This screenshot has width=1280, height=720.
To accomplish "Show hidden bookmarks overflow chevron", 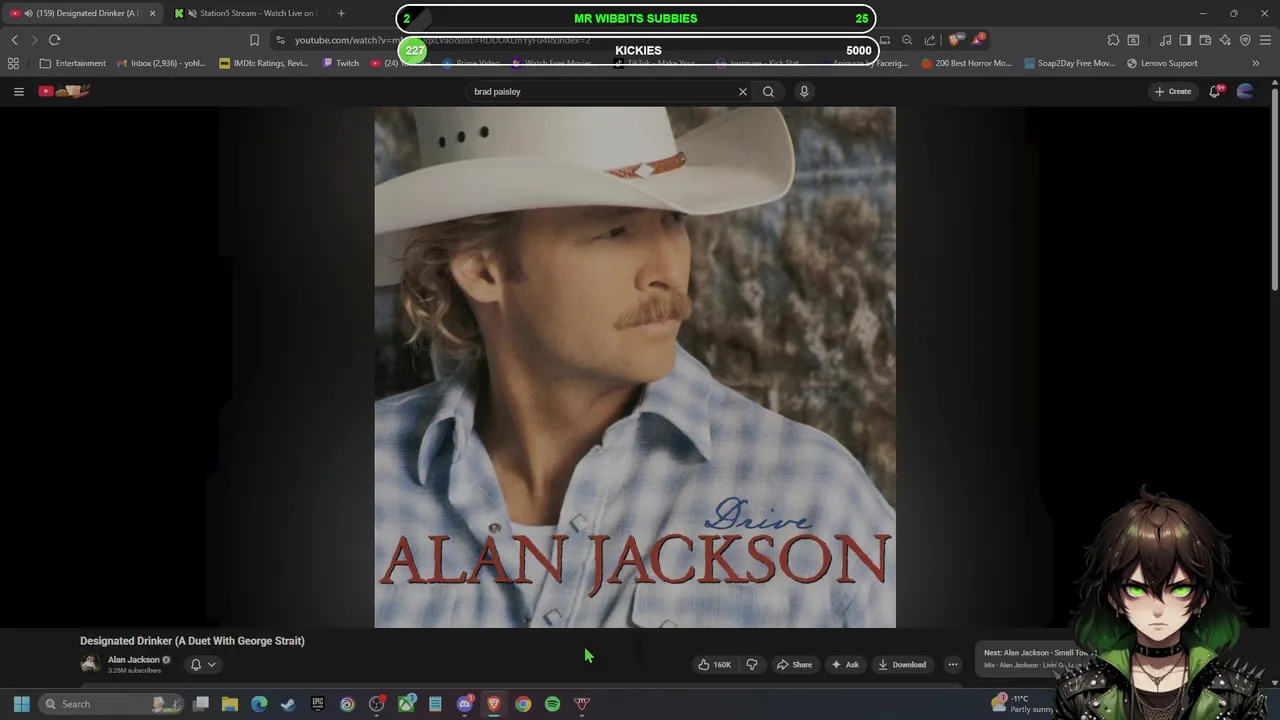I will click(x=1256, y=63).
